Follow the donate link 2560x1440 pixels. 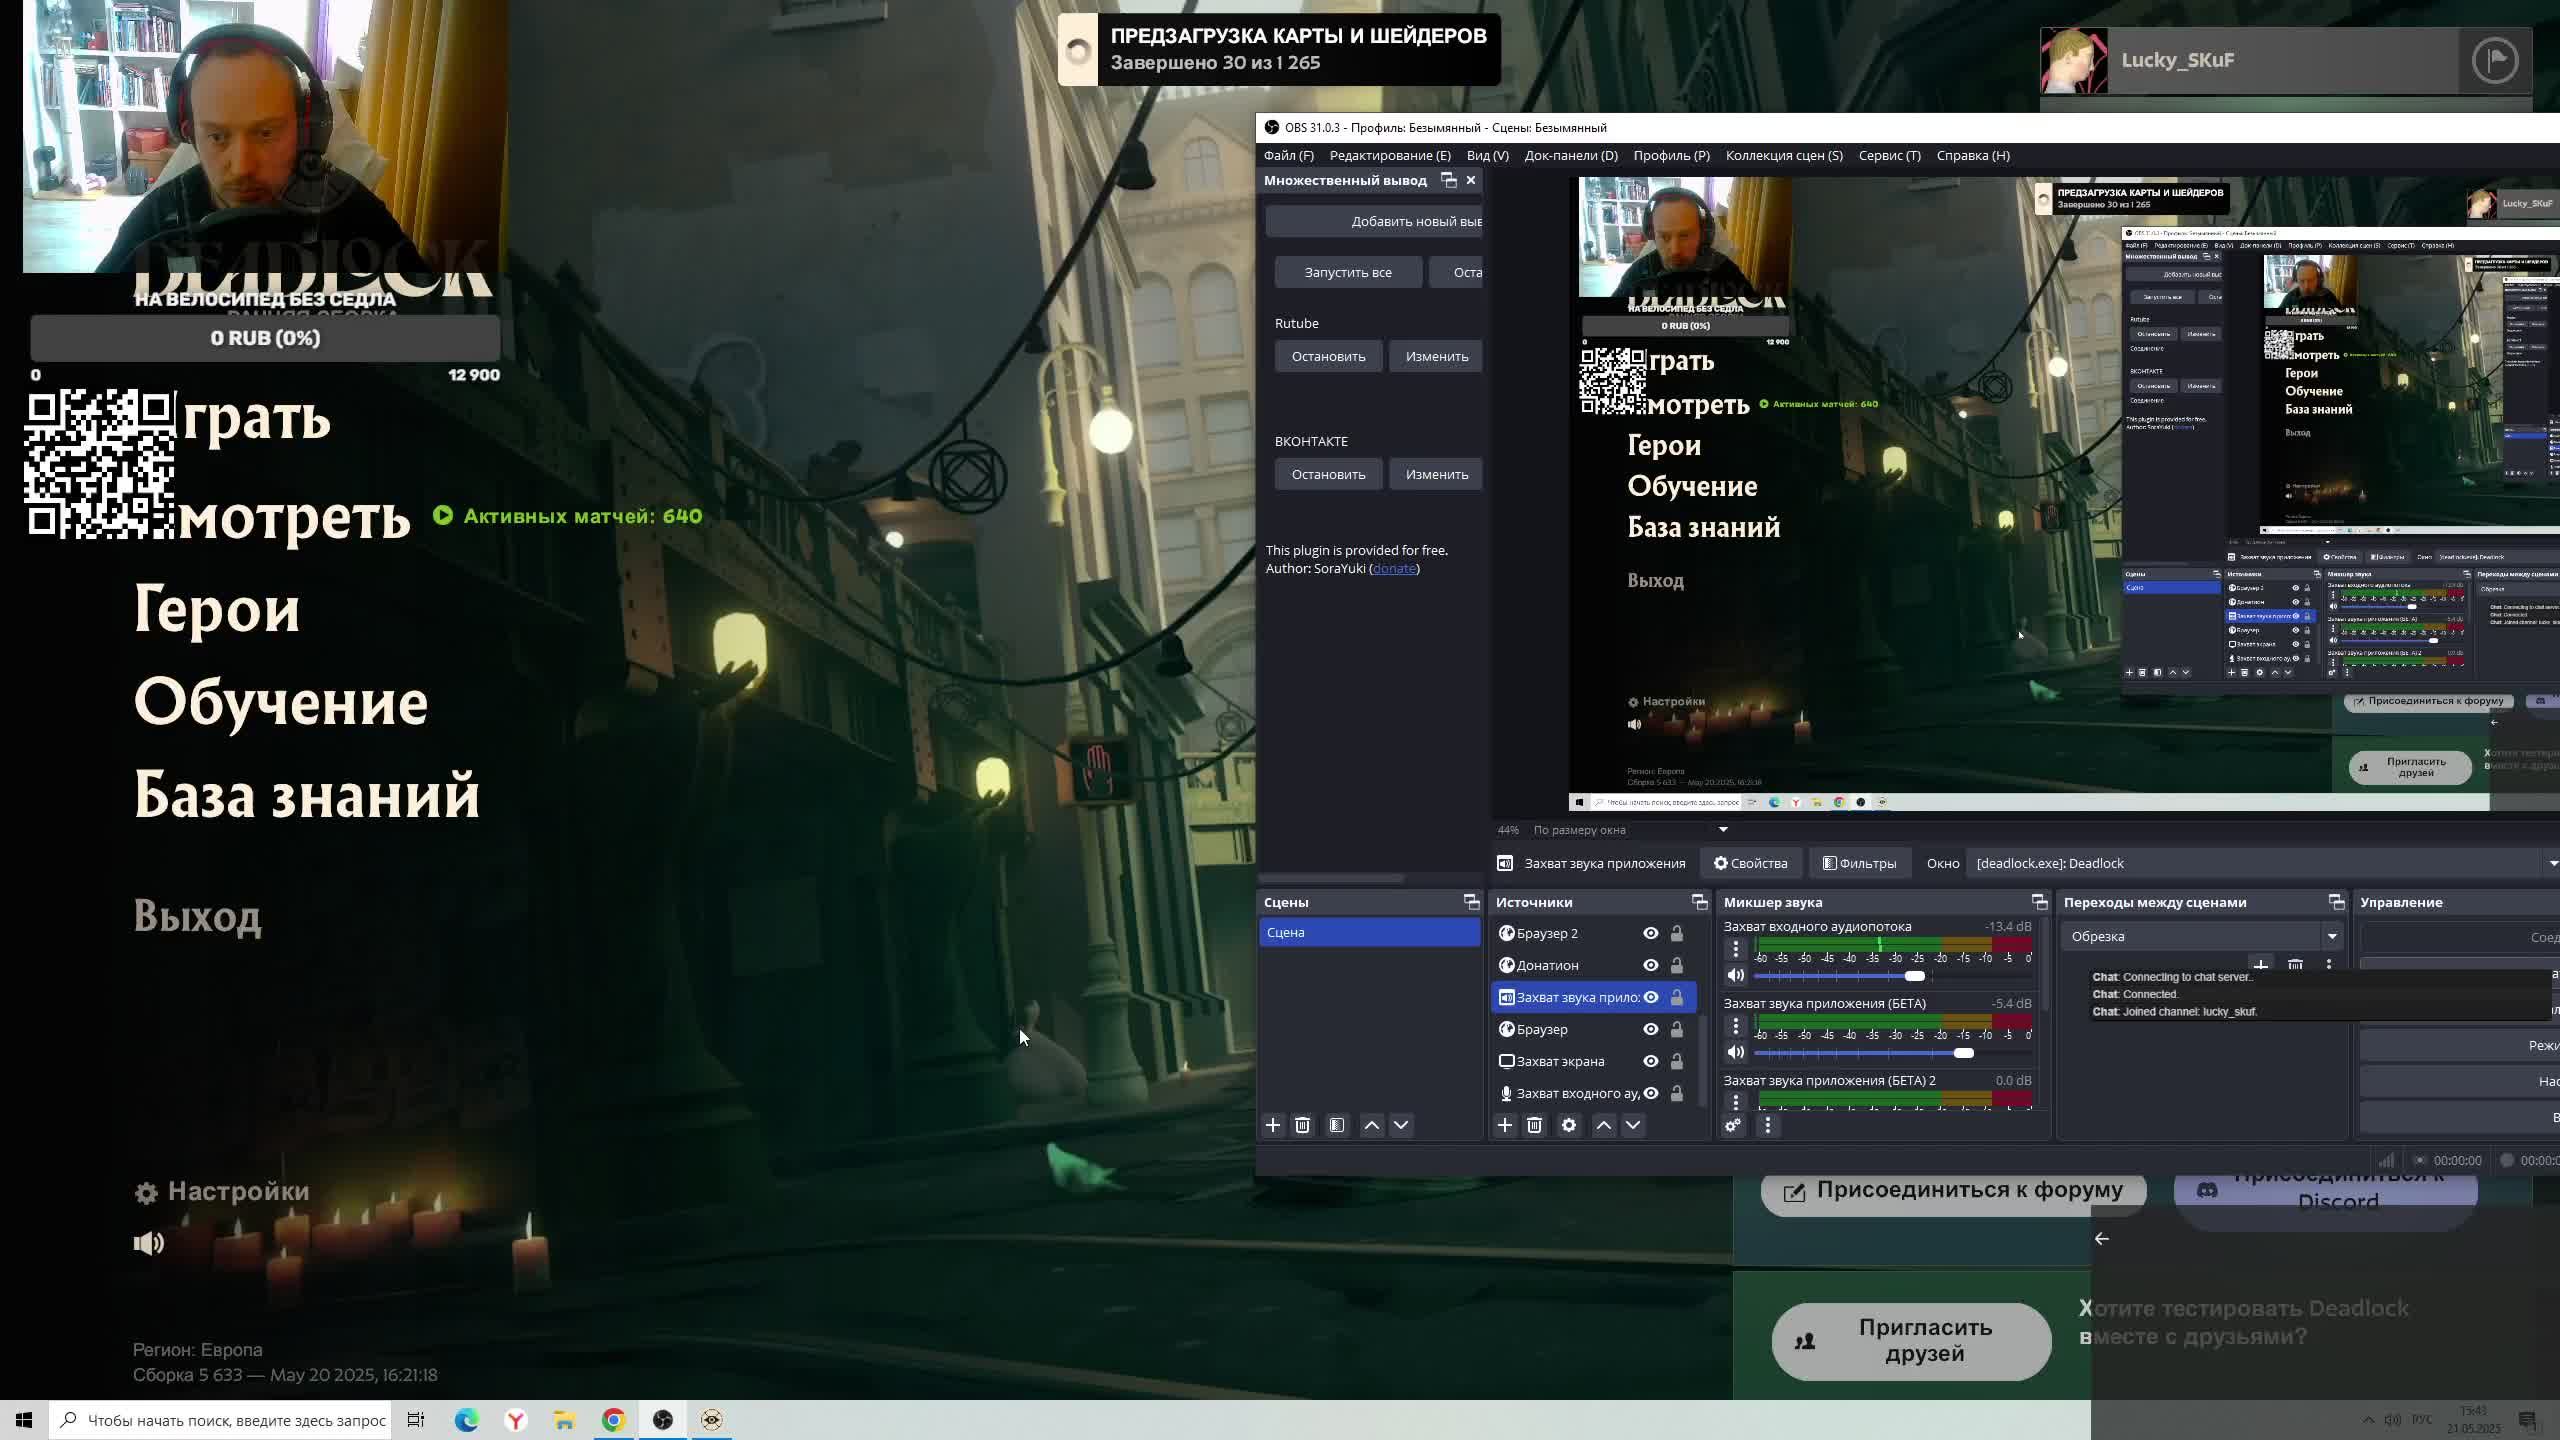tap(1394, 568)
